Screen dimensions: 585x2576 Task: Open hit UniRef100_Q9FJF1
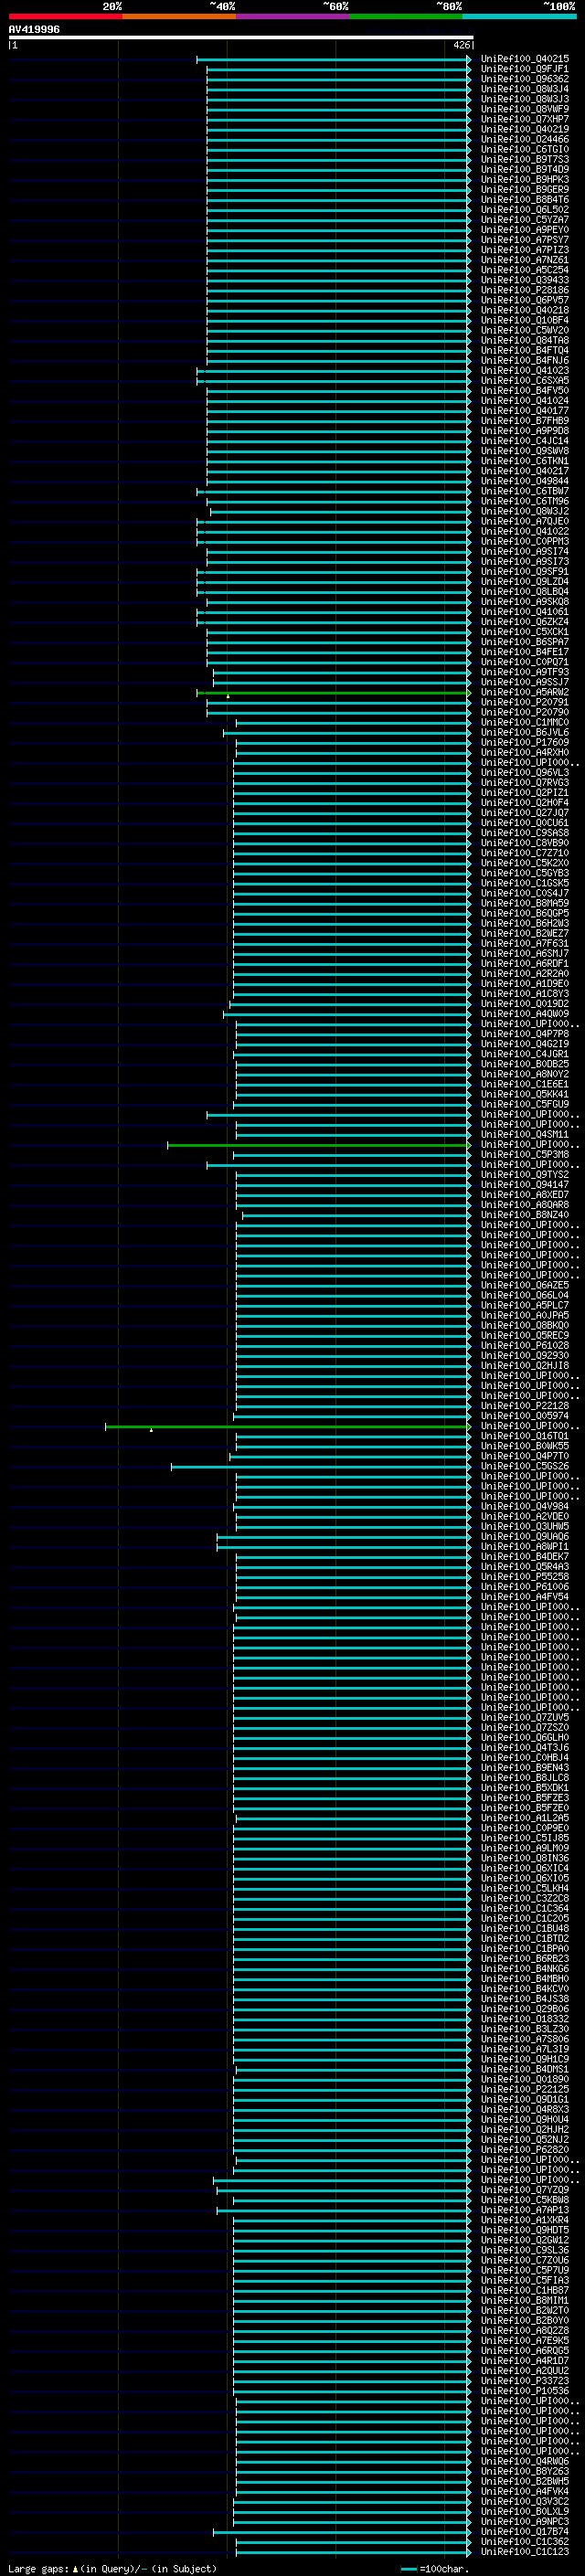point(525,69)
